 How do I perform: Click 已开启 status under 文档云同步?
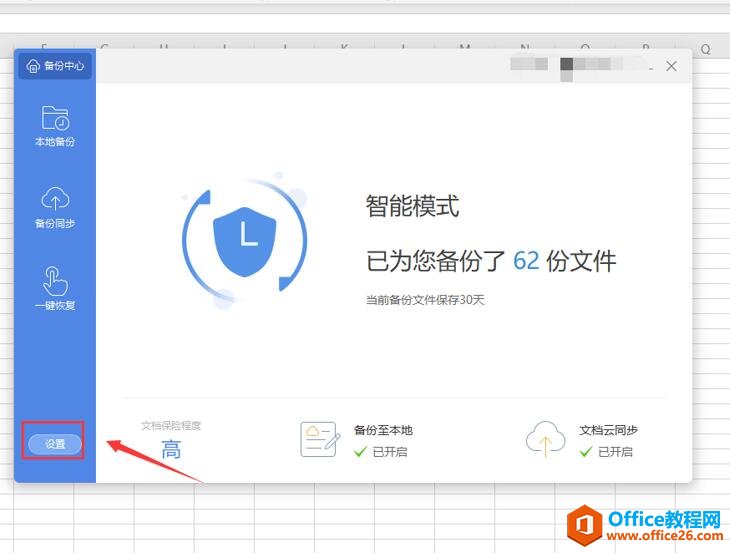coord(615,452)
